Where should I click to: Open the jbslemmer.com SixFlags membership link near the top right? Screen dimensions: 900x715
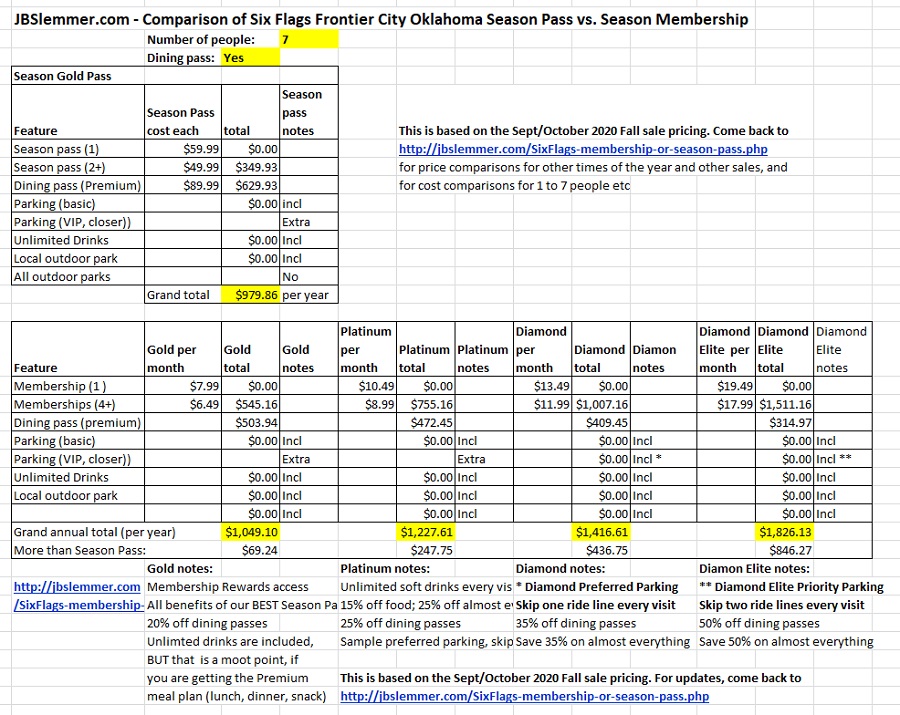(583, 149)
